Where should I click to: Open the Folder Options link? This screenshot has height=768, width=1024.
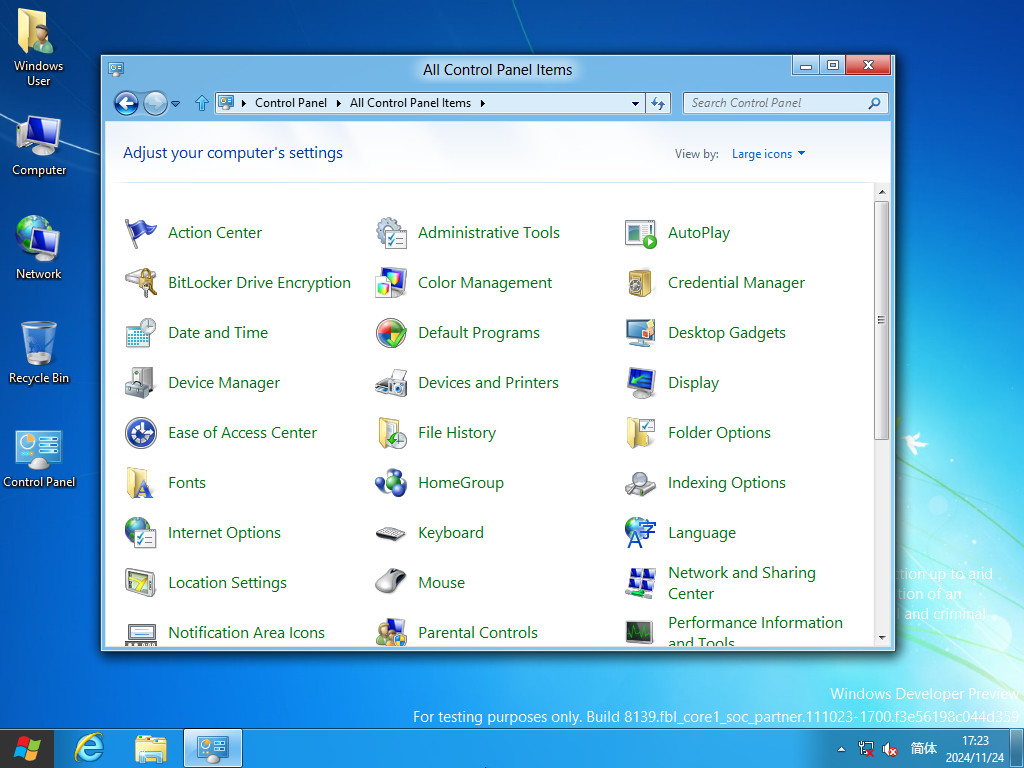tap(719, 433)
